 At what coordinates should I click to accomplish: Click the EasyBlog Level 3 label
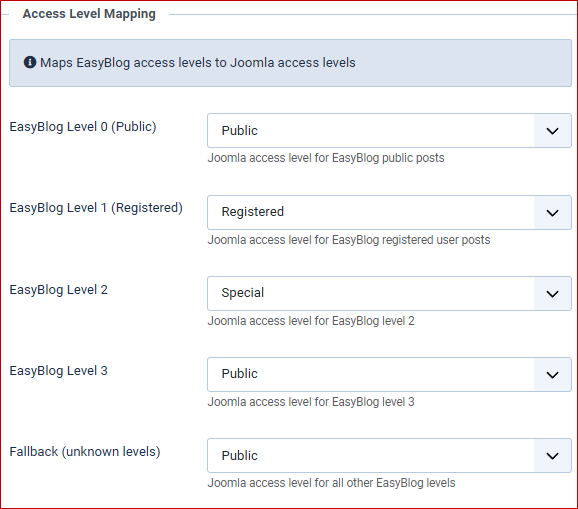pos(59,370)
